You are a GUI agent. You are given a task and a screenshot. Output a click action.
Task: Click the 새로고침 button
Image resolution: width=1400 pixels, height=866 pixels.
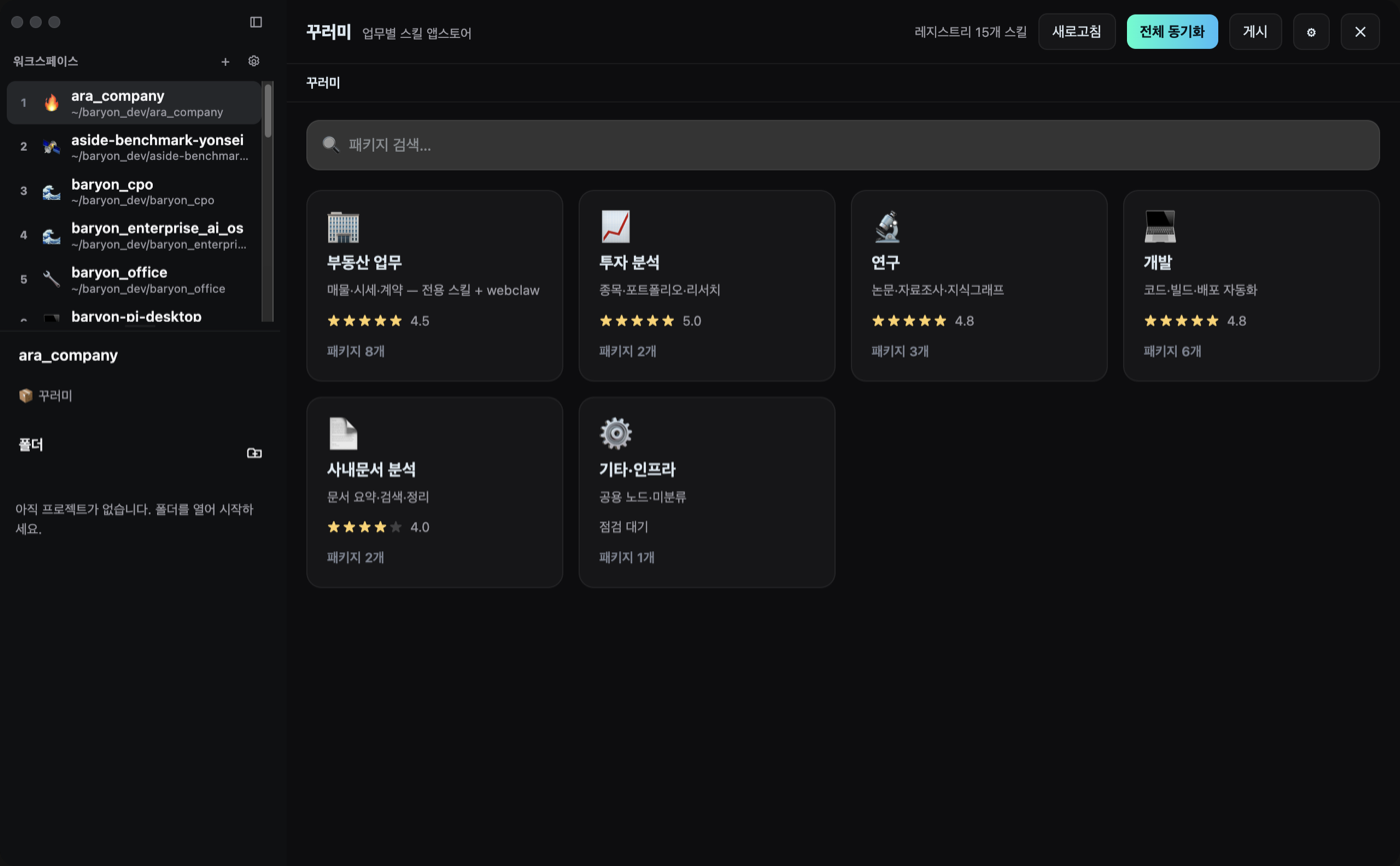[x=1077, y=32]
